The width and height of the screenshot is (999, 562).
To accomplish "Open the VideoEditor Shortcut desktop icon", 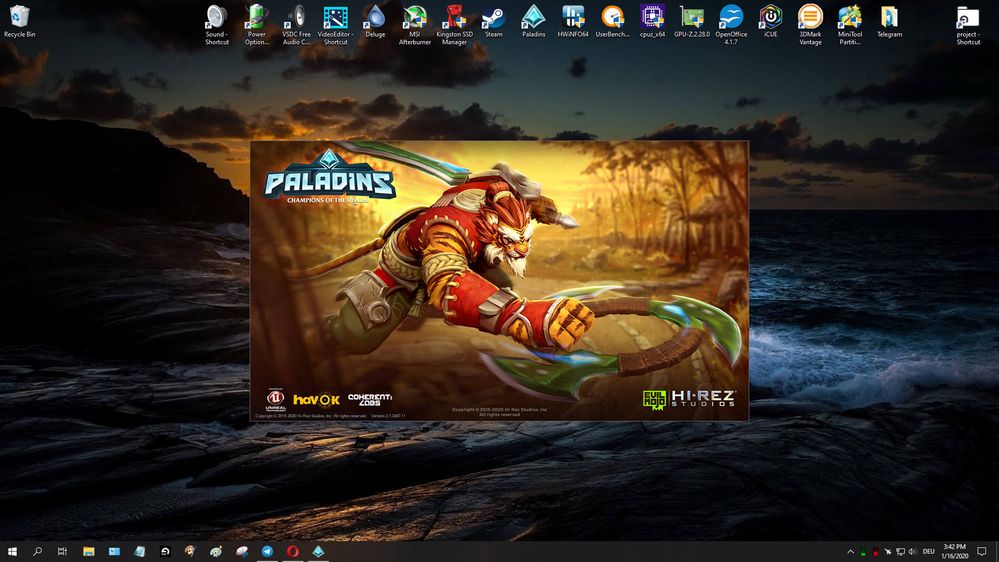I will click(335, 24).
